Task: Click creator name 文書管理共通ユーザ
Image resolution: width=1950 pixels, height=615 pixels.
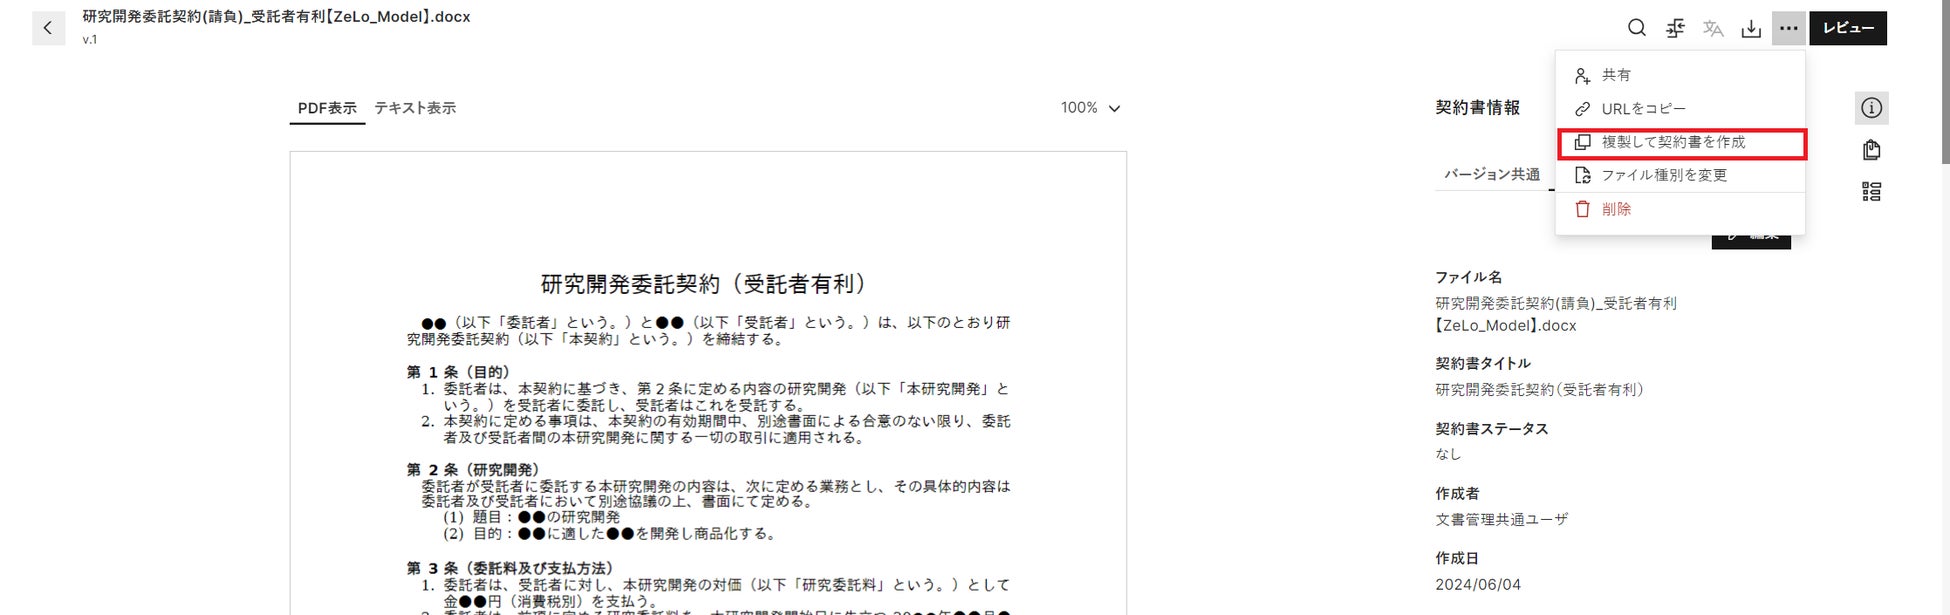Action: click(1502, 519)
